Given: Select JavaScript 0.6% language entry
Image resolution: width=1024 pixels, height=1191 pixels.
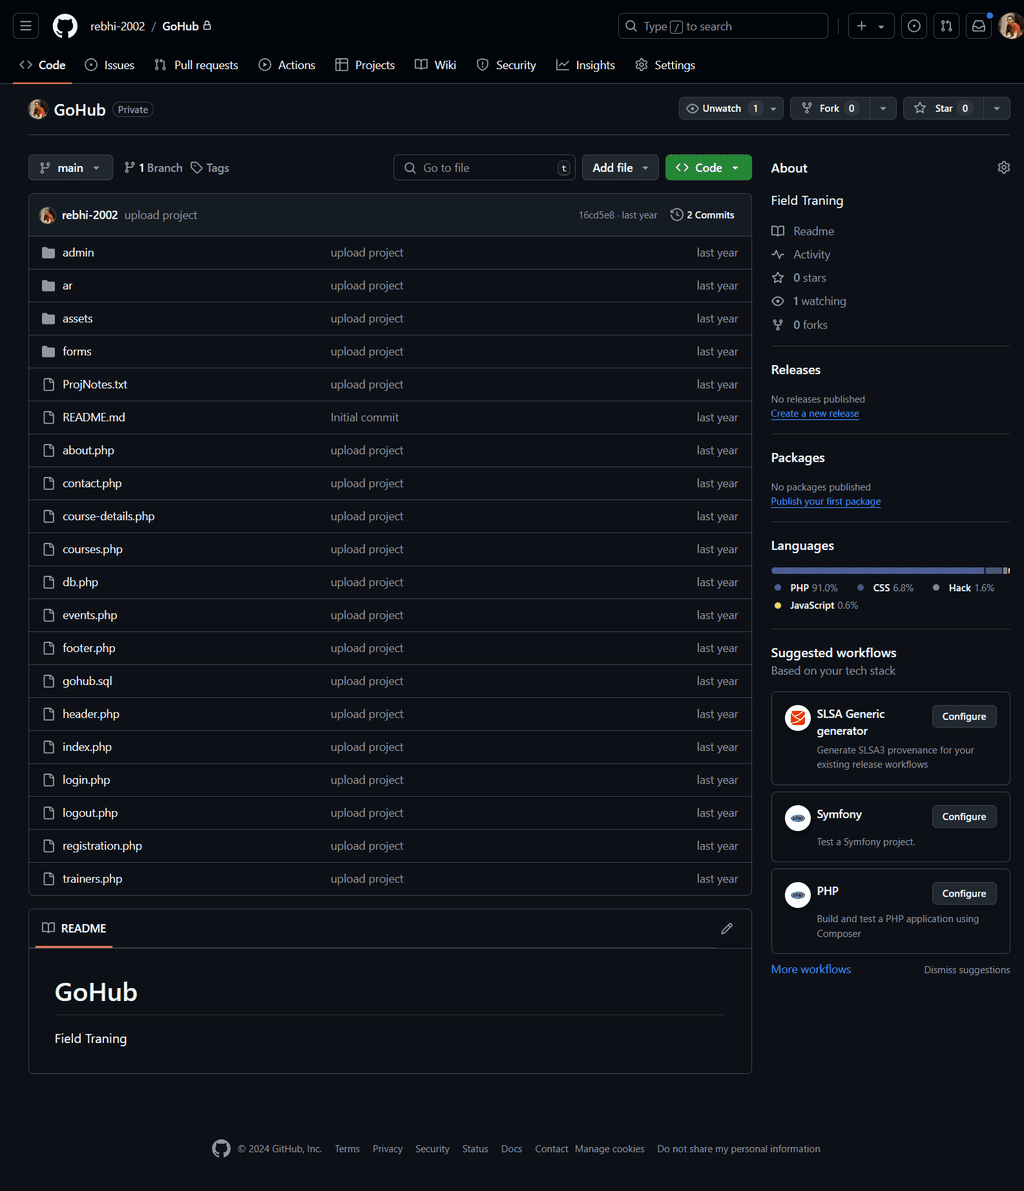Looking at the screenshot, I should point(816,606).
